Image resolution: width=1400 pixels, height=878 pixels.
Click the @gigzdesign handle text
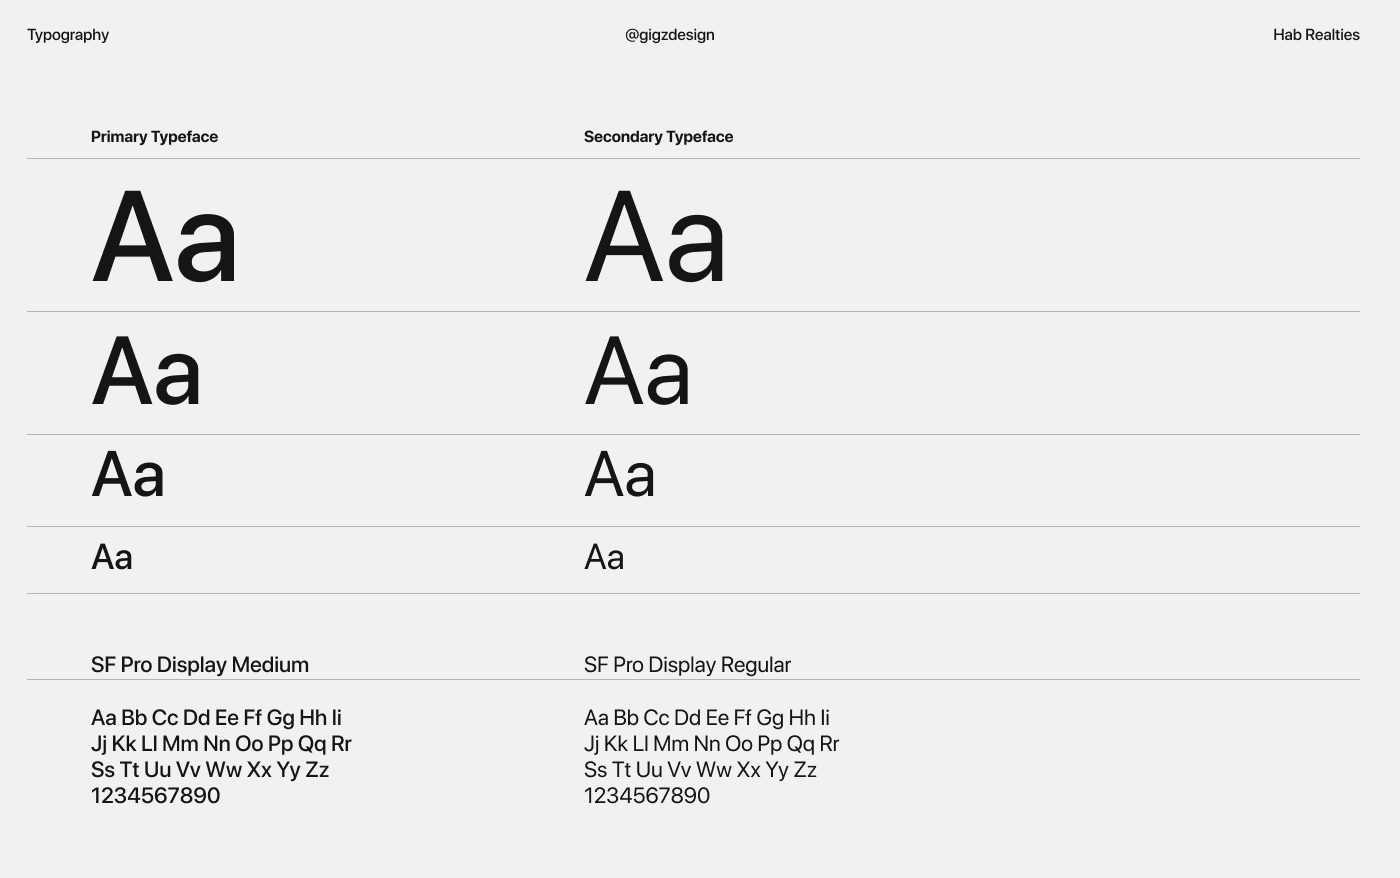pyautogui.click(x=670, y=35)
